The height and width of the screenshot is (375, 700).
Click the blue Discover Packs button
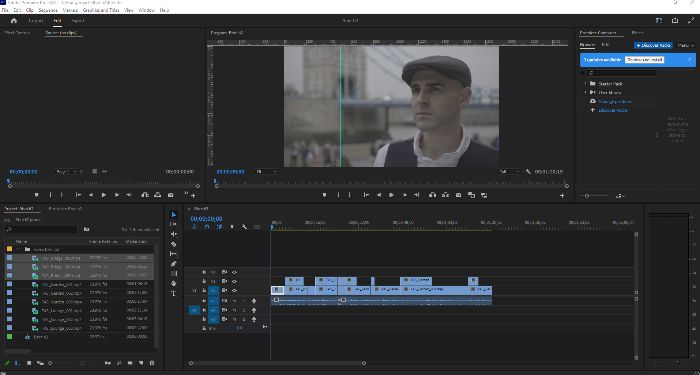coord(653,45)
